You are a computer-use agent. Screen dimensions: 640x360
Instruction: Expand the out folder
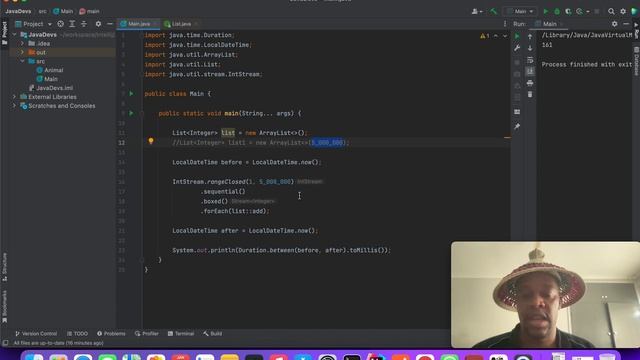[22, 52]
